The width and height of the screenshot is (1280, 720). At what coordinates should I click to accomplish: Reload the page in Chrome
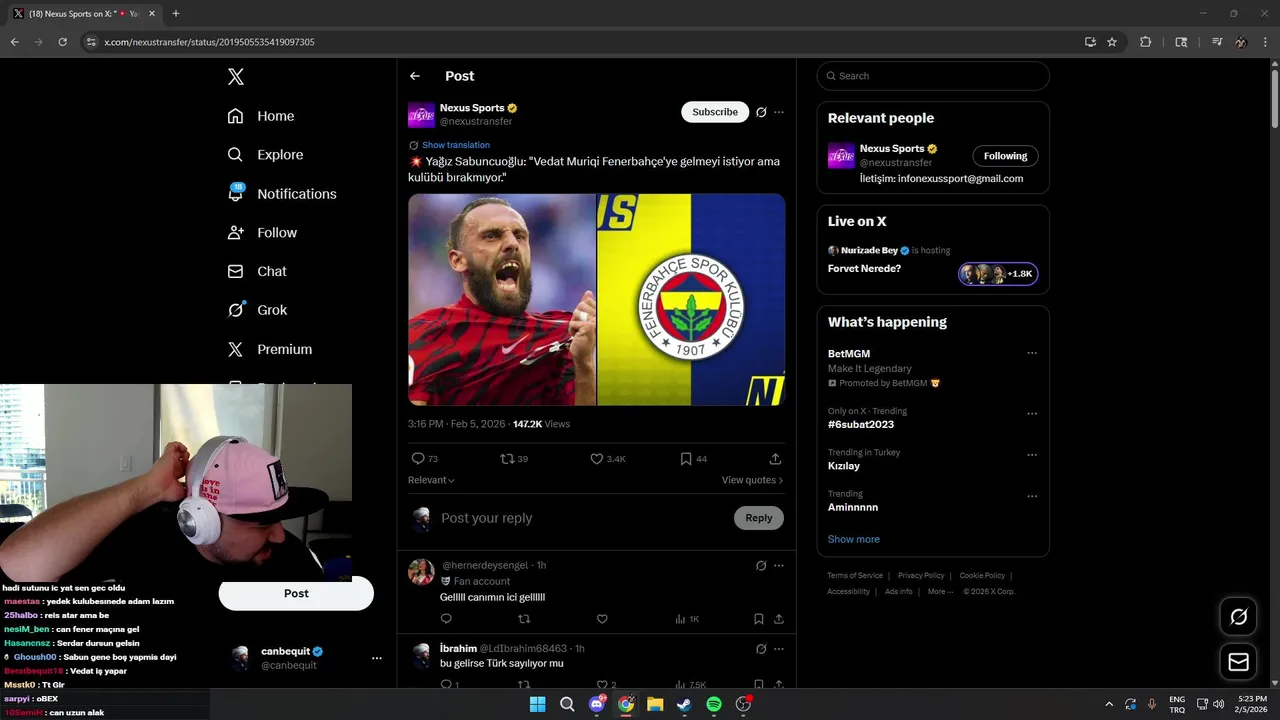click(x=62, y=42)
